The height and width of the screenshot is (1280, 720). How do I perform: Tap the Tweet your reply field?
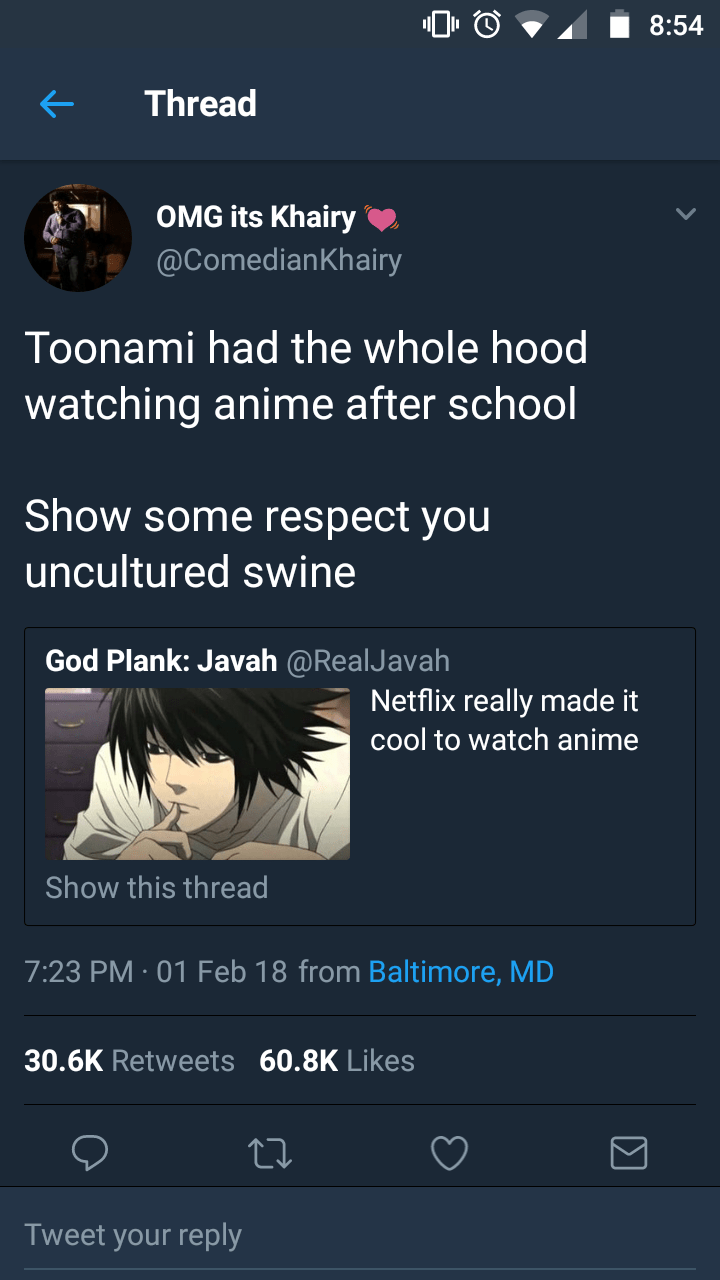point(360,1235)
